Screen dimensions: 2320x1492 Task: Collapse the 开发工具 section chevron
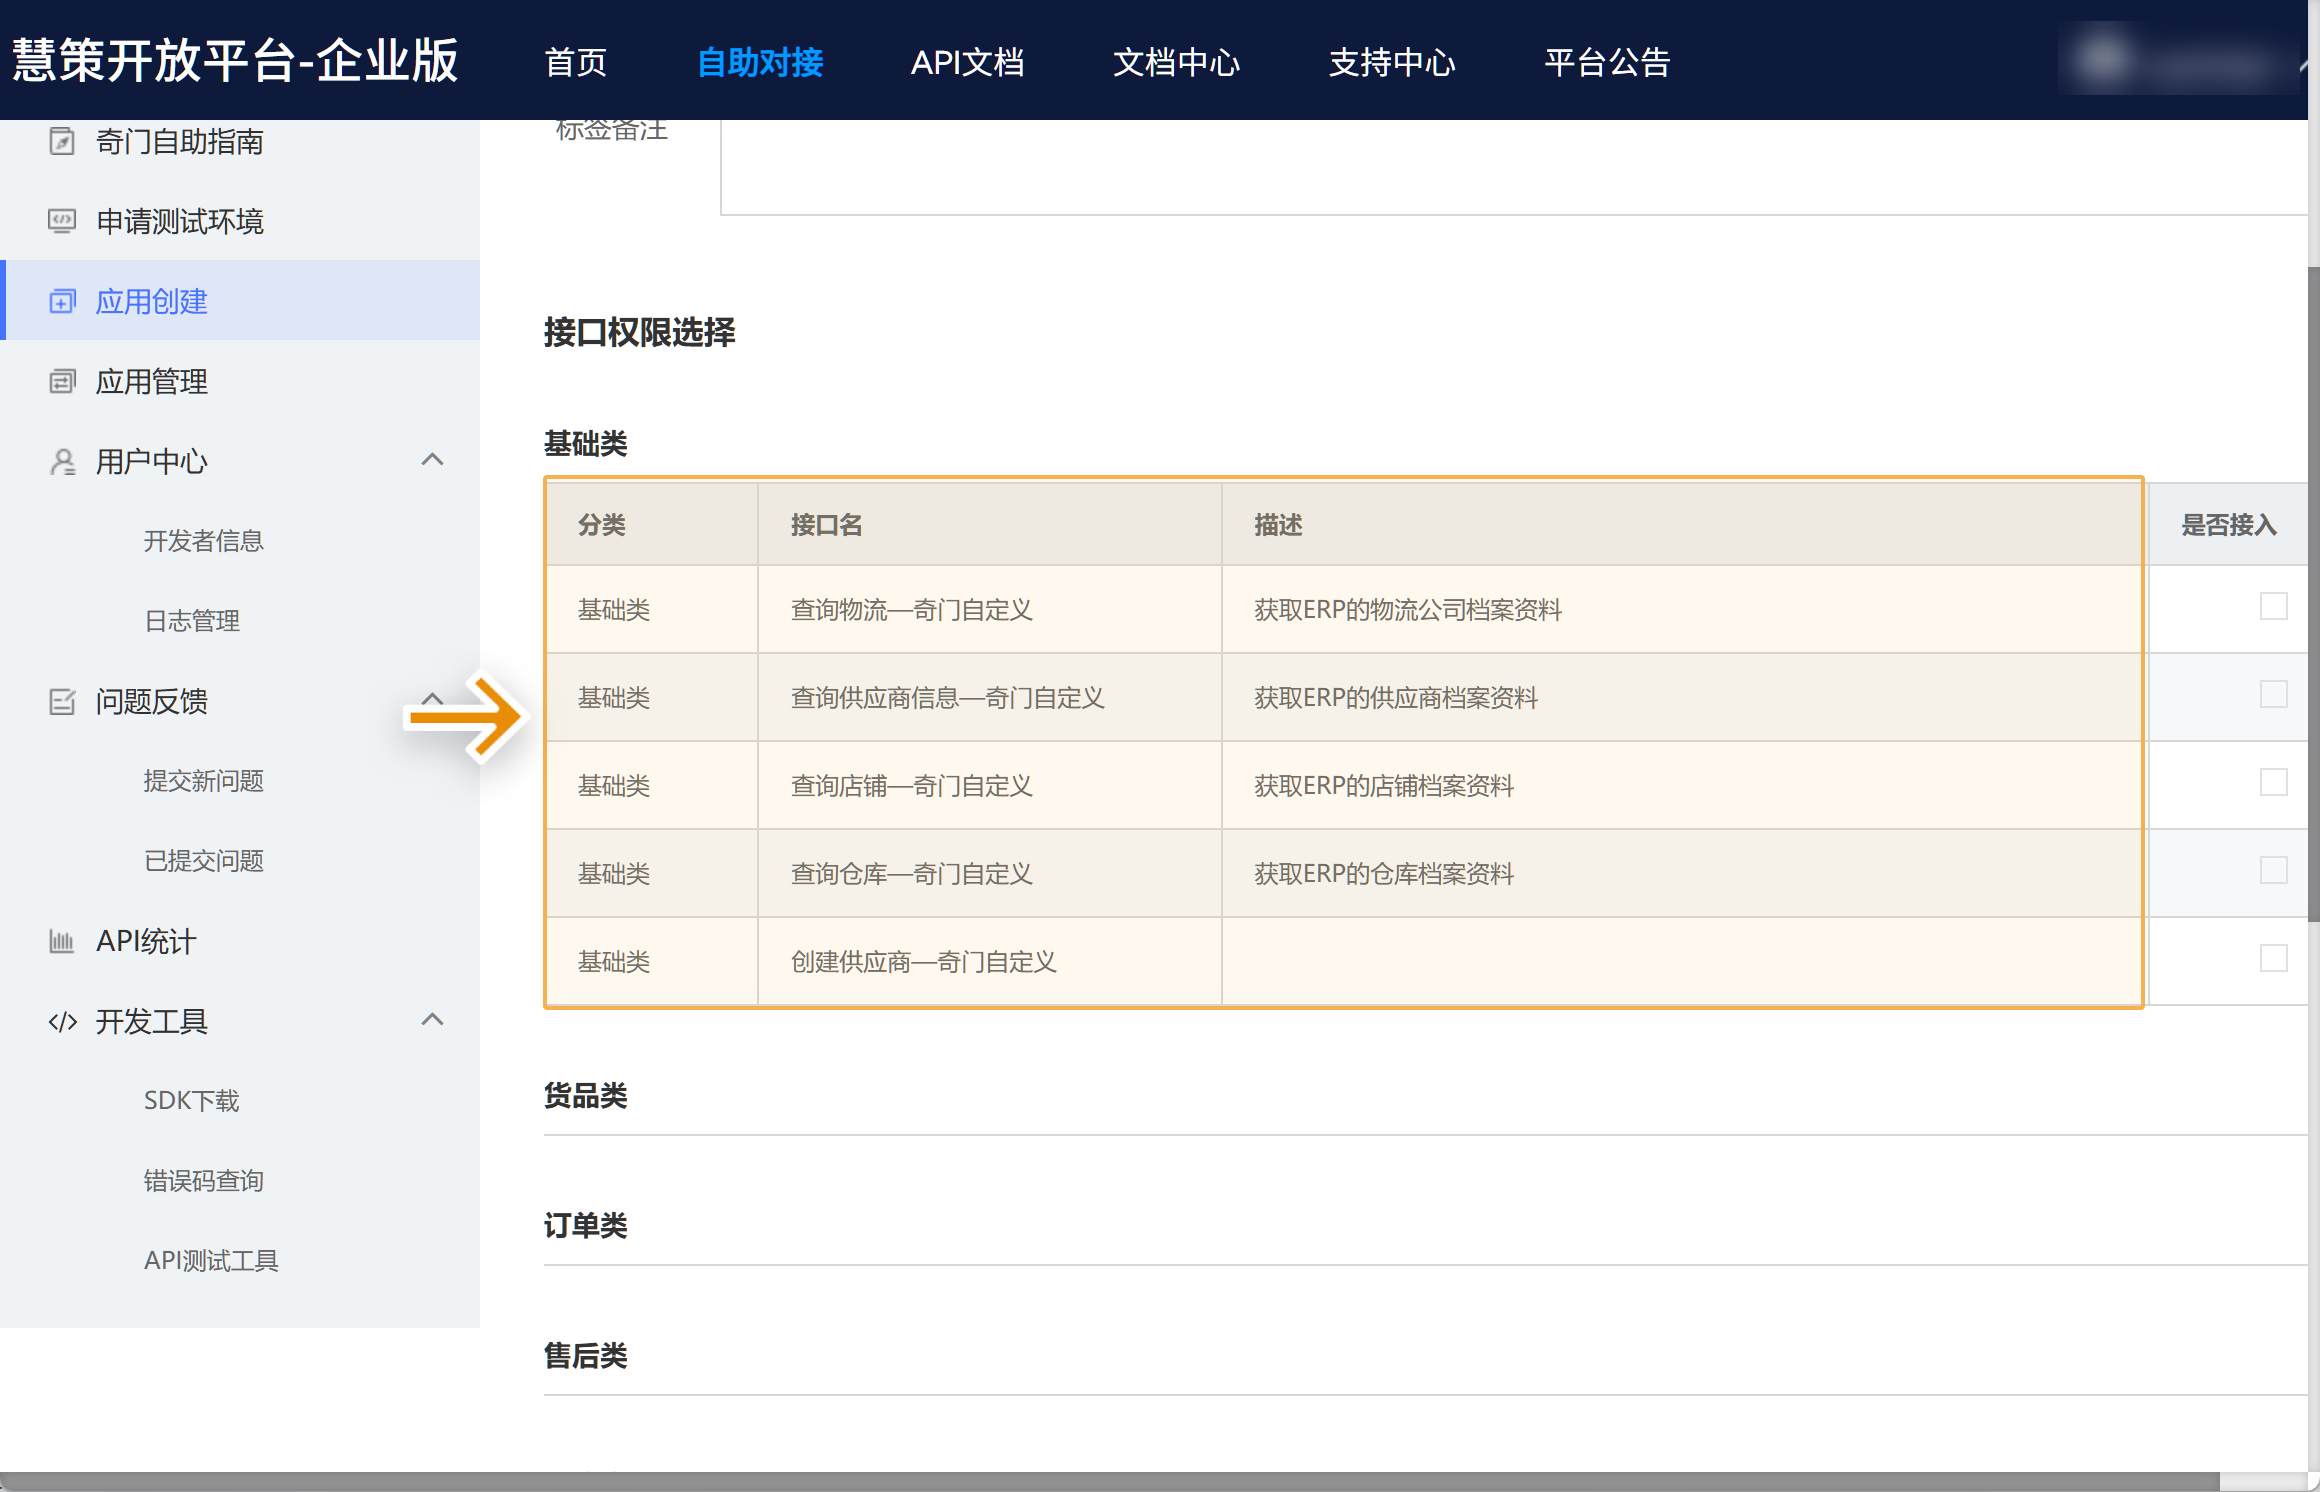click(x=432, y=1020)
